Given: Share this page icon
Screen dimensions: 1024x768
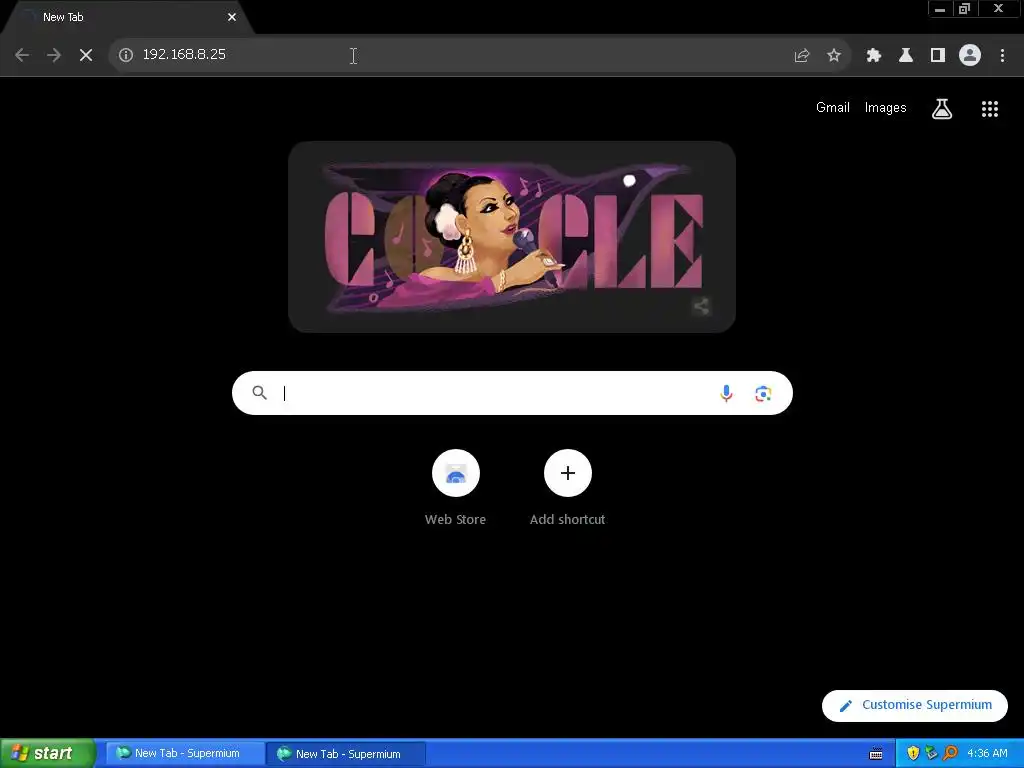Looking at the screenshot, I should tap(802, 56).
